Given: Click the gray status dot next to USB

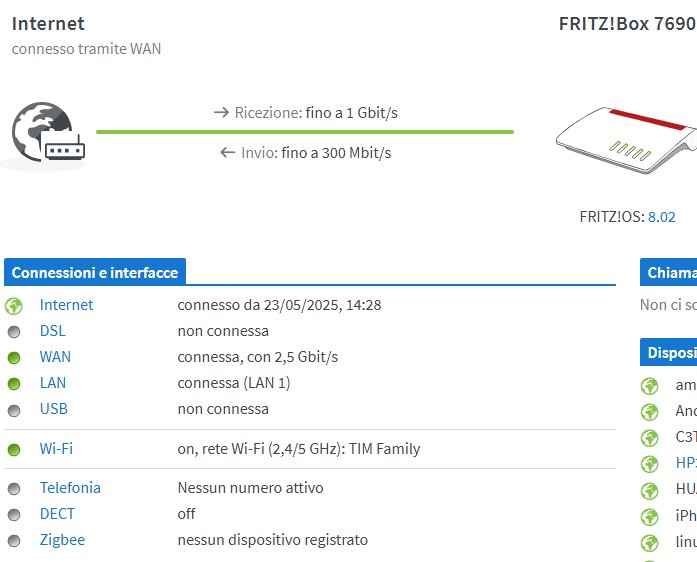Looking at the screenshot, I should tap(14, 410).
